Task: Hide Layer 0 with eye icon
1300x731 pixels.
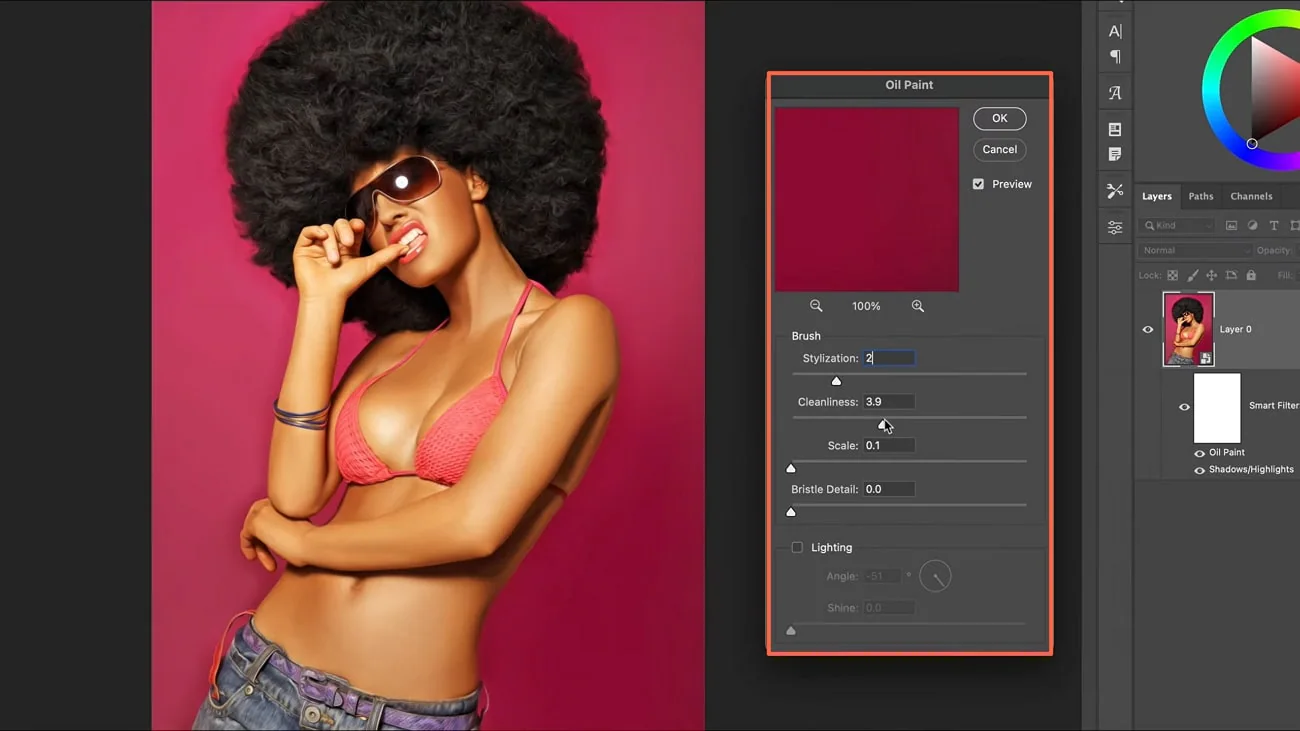Action: pyautogui.click(x=1148, y=329)
